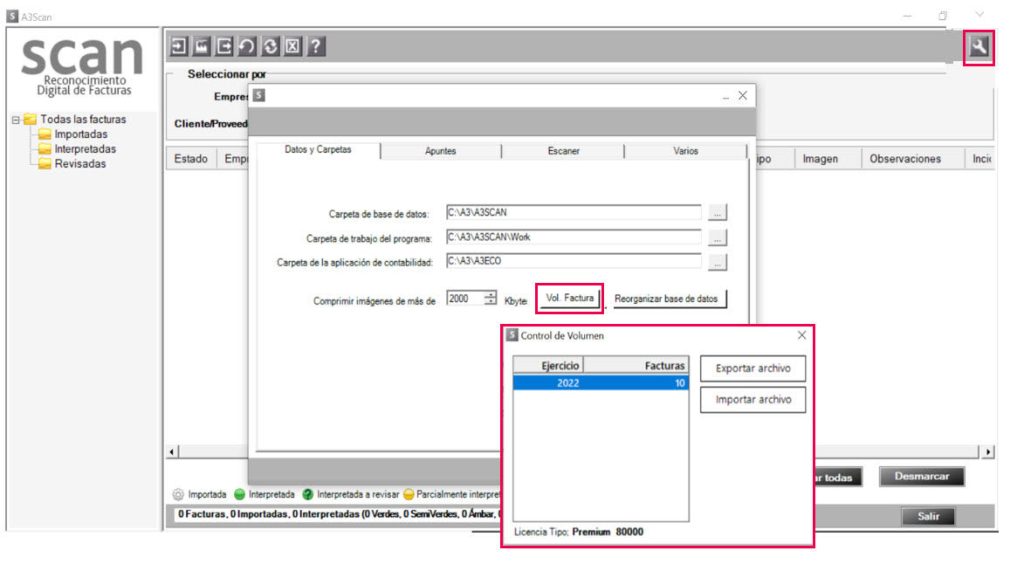Click the Importadas folder icon
The height and width of the screenshot is (564, 1024).
click(44, 134)
